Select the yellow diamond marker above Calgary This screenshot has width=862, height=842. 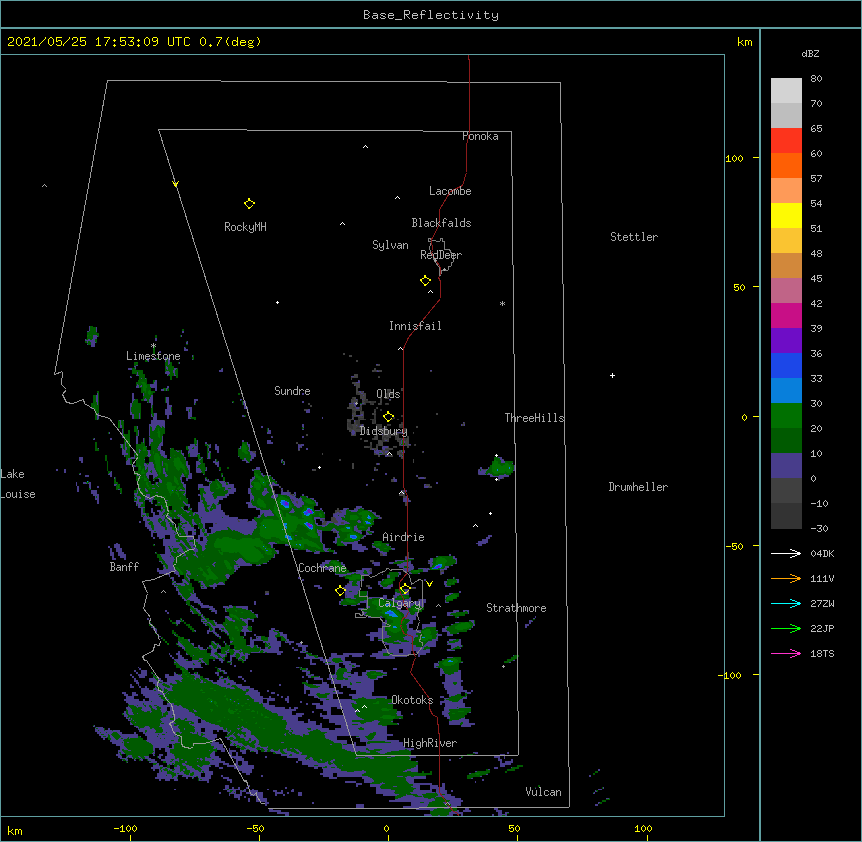405,589
